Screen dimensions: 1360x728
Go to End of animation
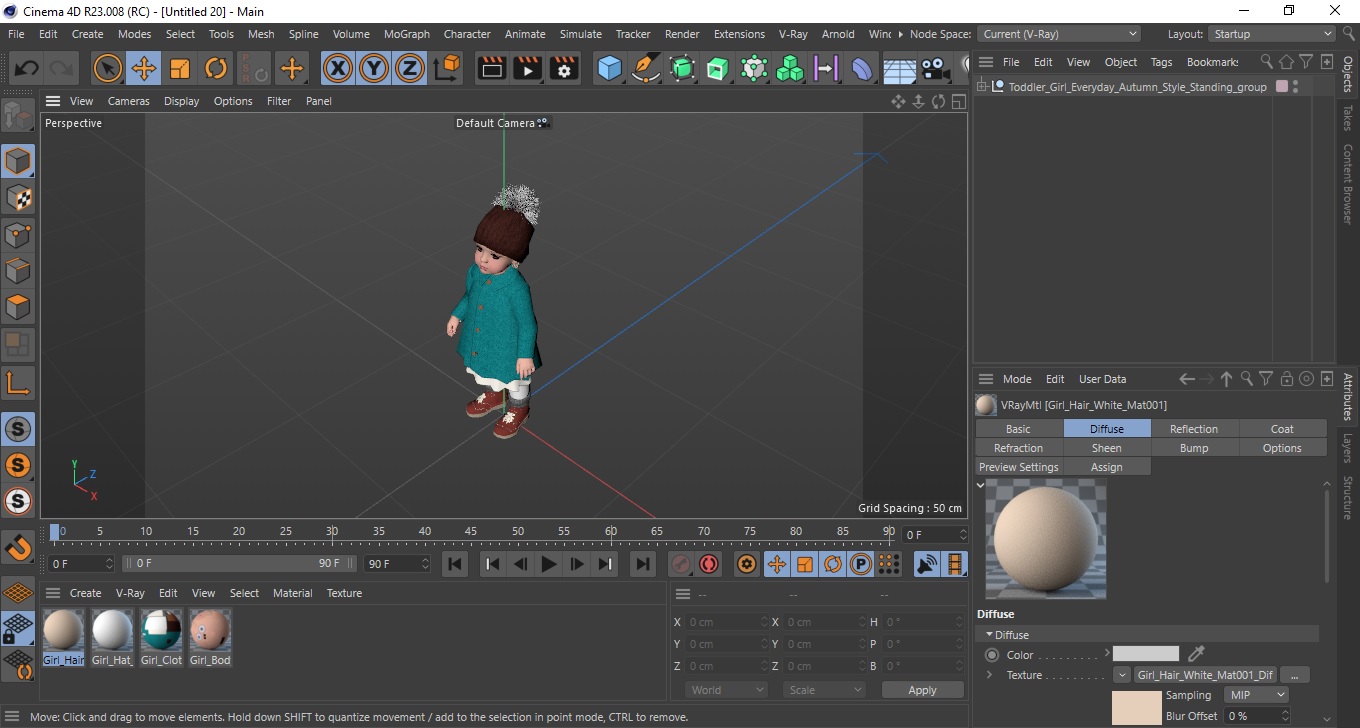pyautogui.click(x=643, y=564)
